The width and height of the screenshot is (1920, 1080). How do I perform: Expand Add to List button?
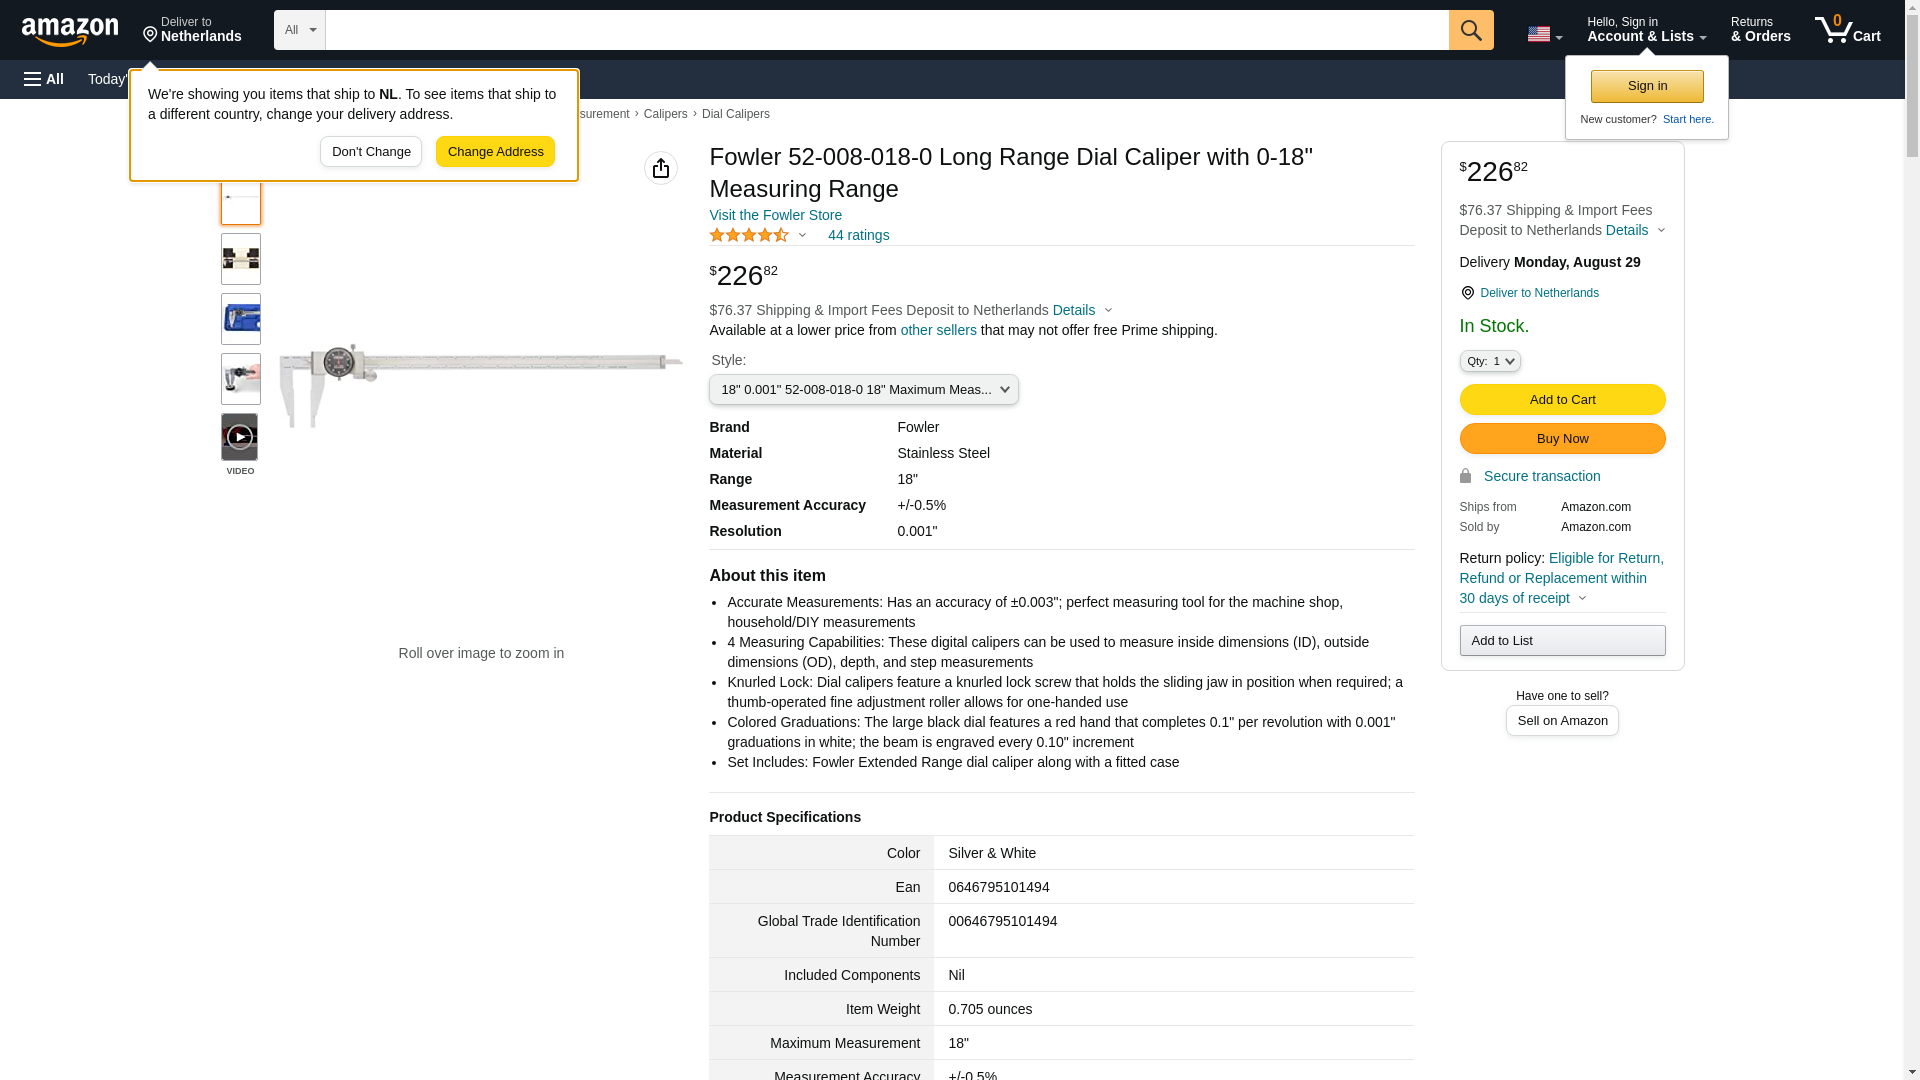1561,641
